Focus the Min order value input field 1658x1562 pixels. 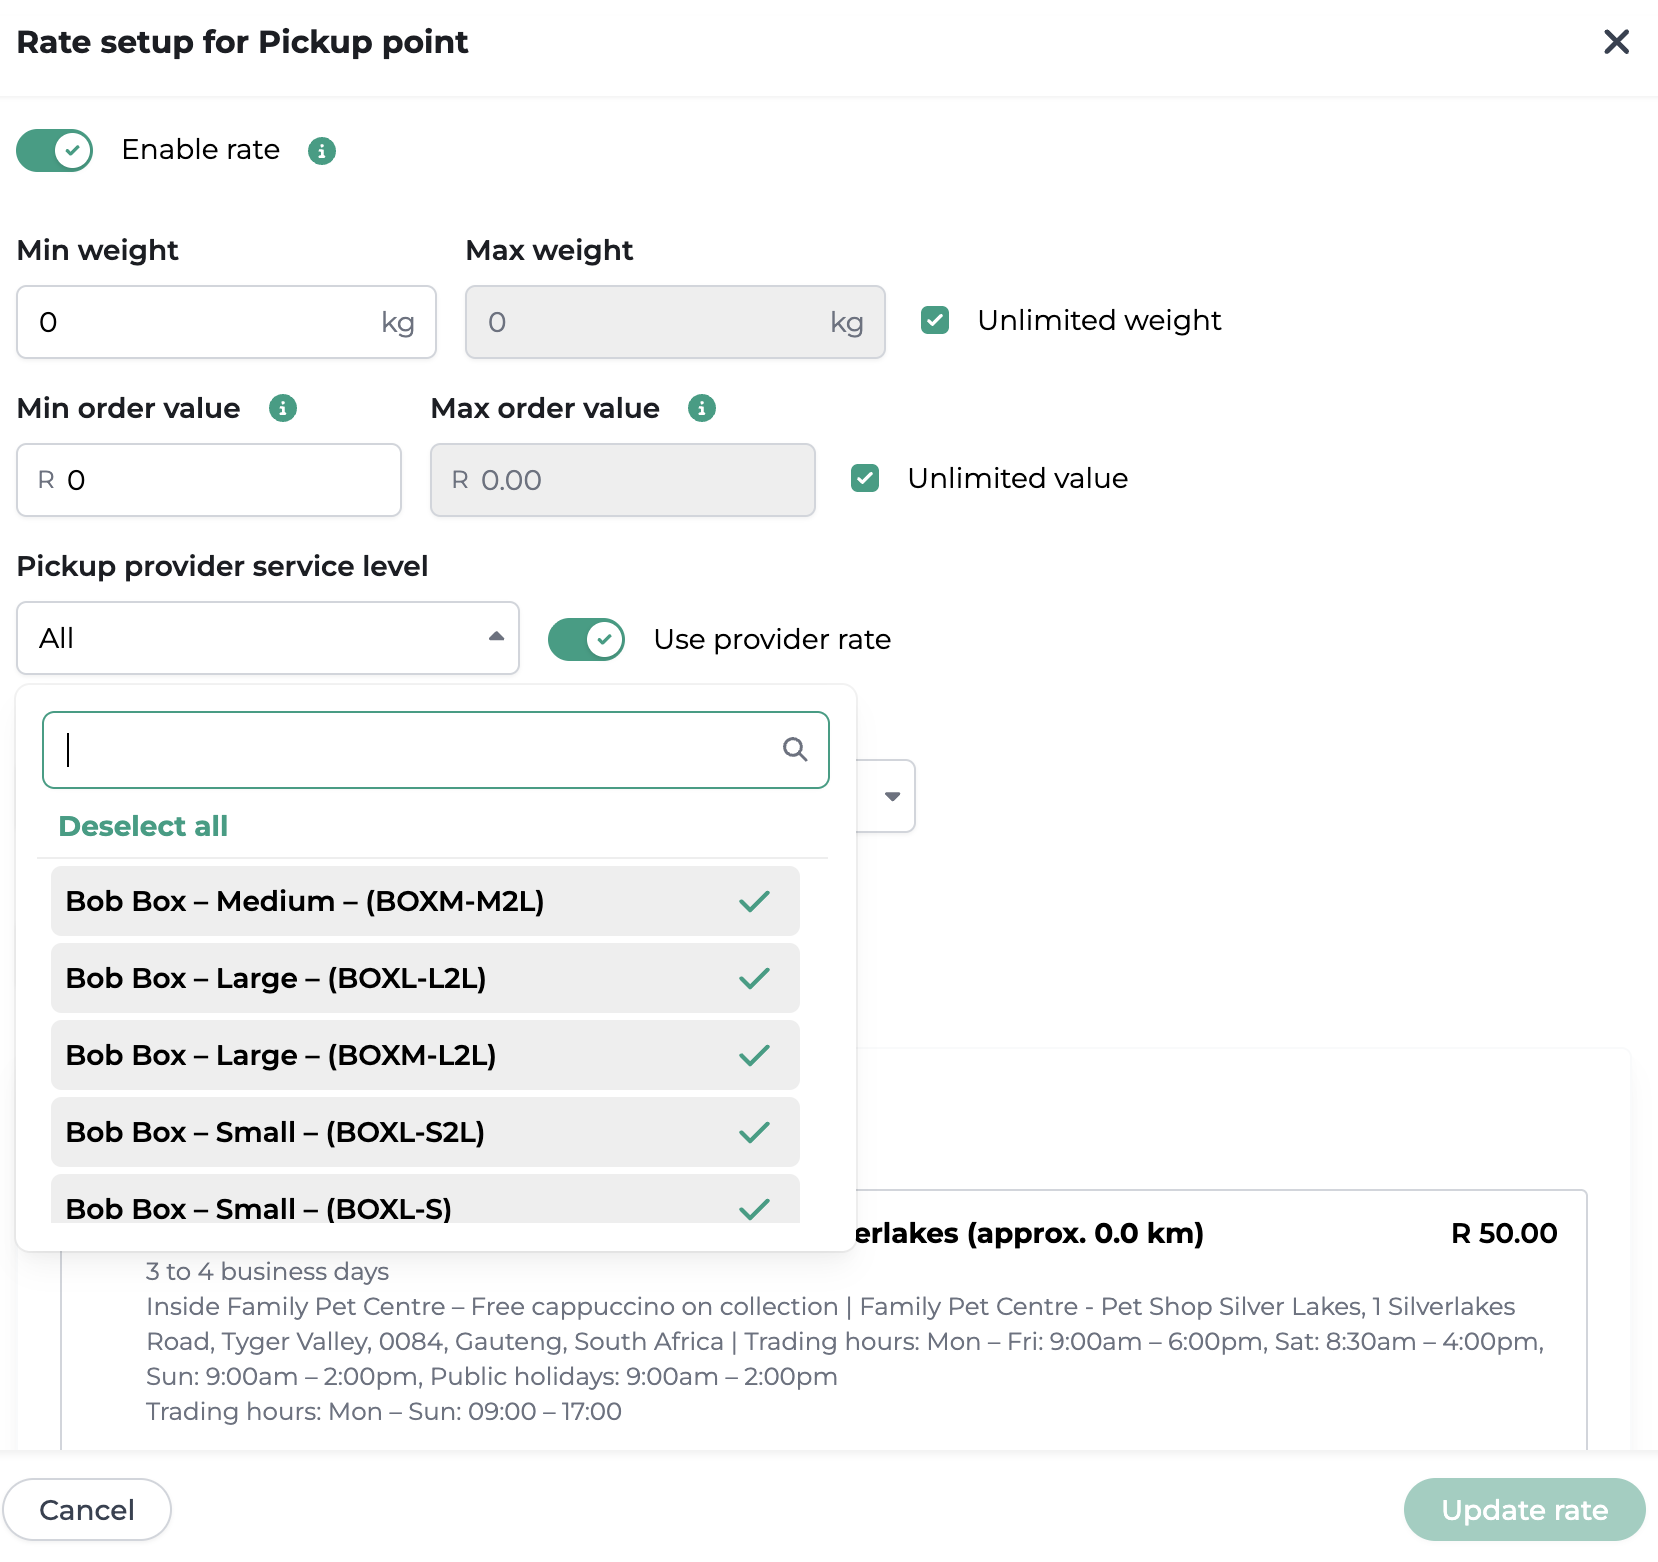[x=209, y=480]
